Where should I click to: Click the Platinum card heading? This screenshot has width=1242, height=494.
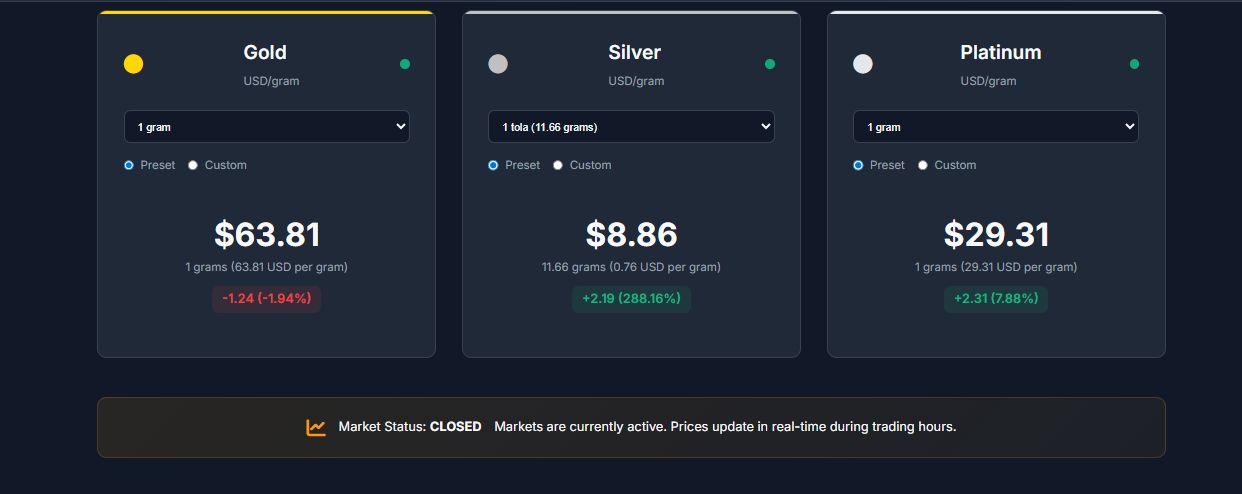click(1000, 52)
